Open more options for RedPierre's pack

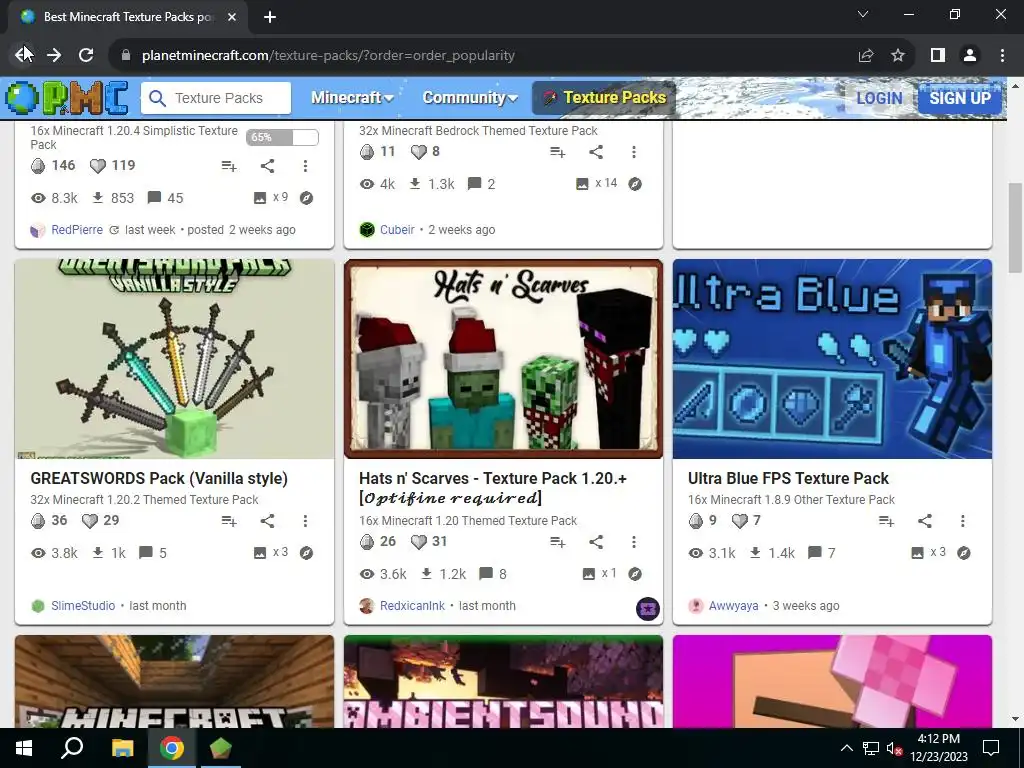tap(305, 166)
